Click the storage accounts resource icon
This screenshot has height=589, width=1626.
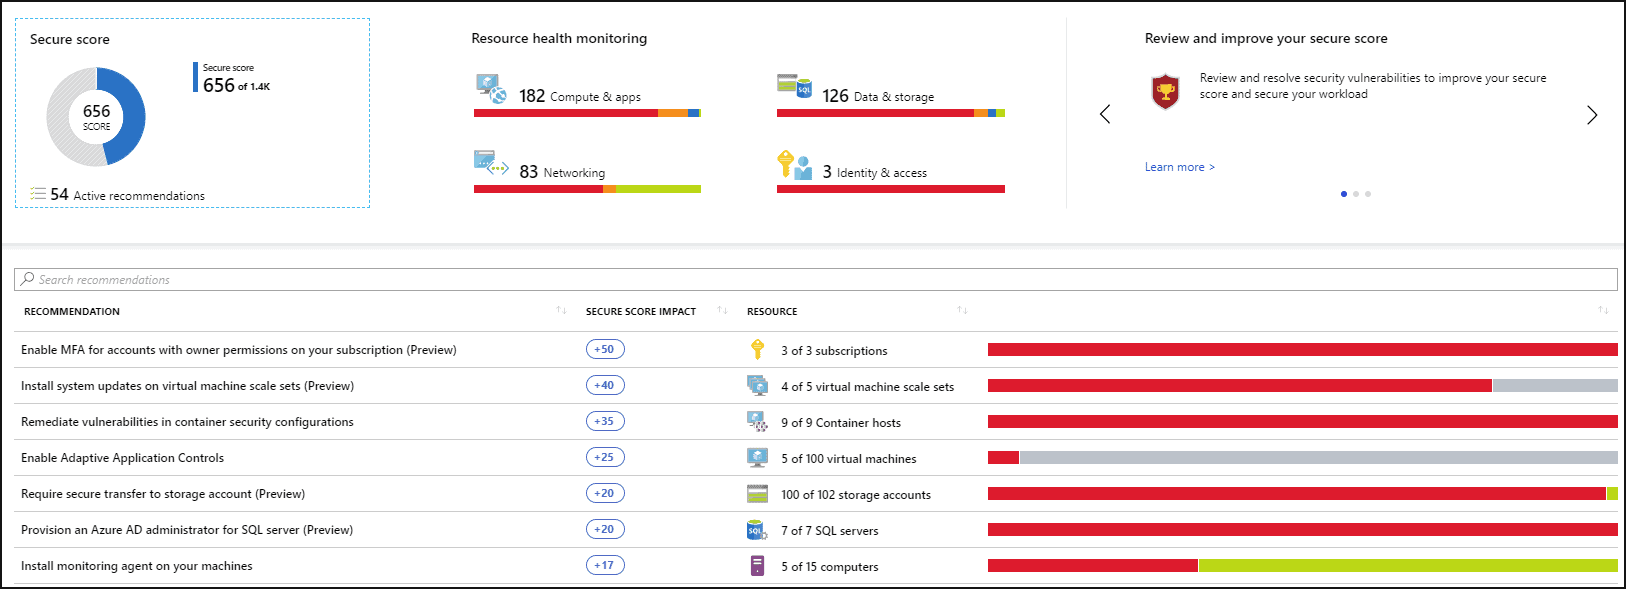point(757,494)
